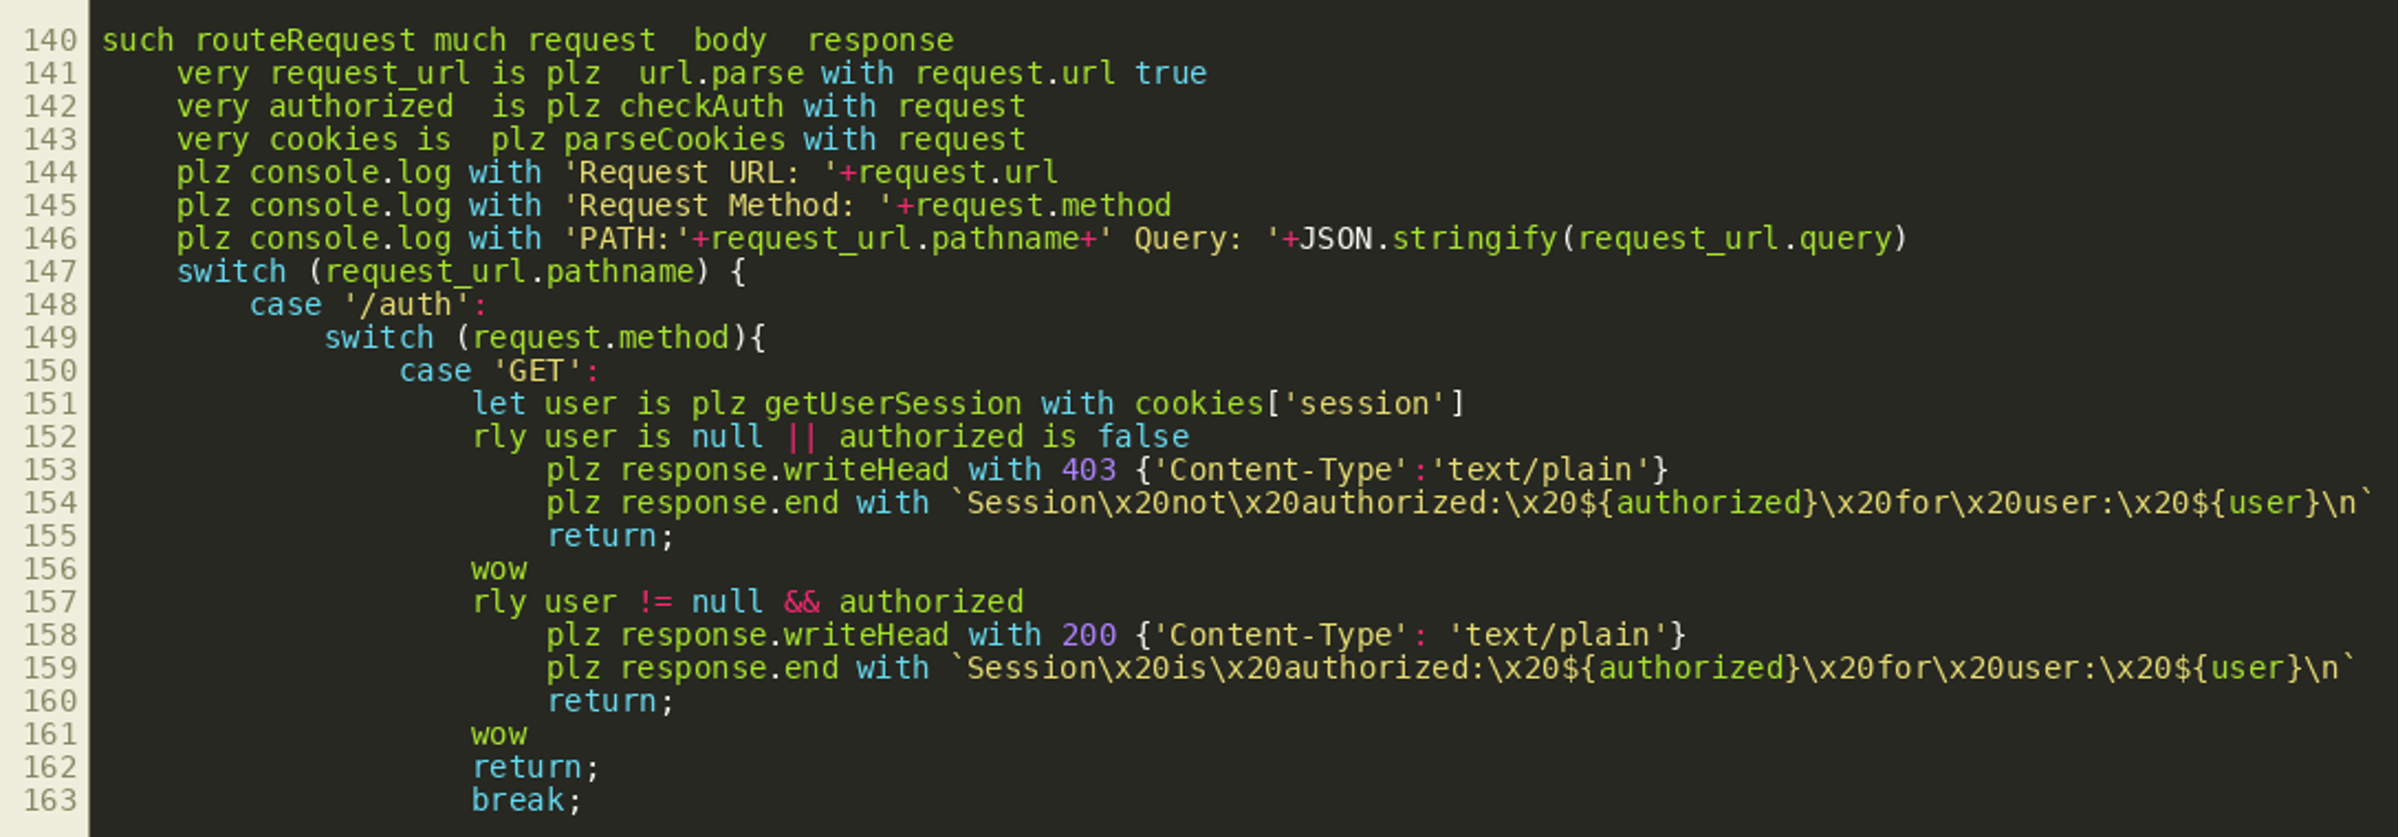Image resolution: width=2400 pixels, height=837 pixels.
Task: Click parseCookies on line 143
Action: point(675,140)
